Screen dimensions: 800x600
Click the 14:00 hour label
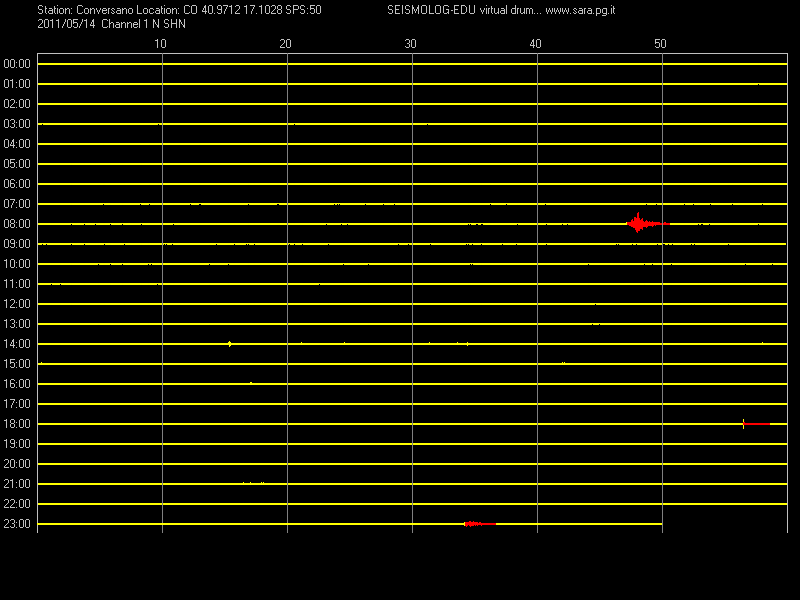pos(17,344)
